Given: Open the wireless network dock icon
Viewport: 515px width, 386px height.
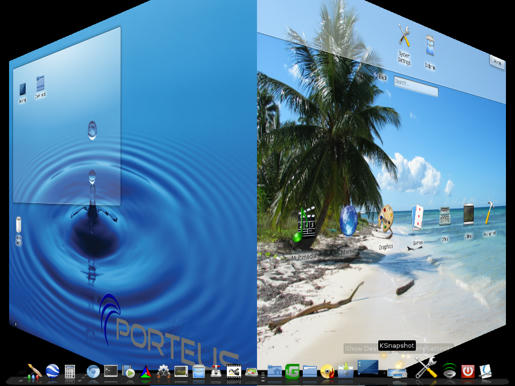Looking at the screenshot, I should tap(449, 371).
